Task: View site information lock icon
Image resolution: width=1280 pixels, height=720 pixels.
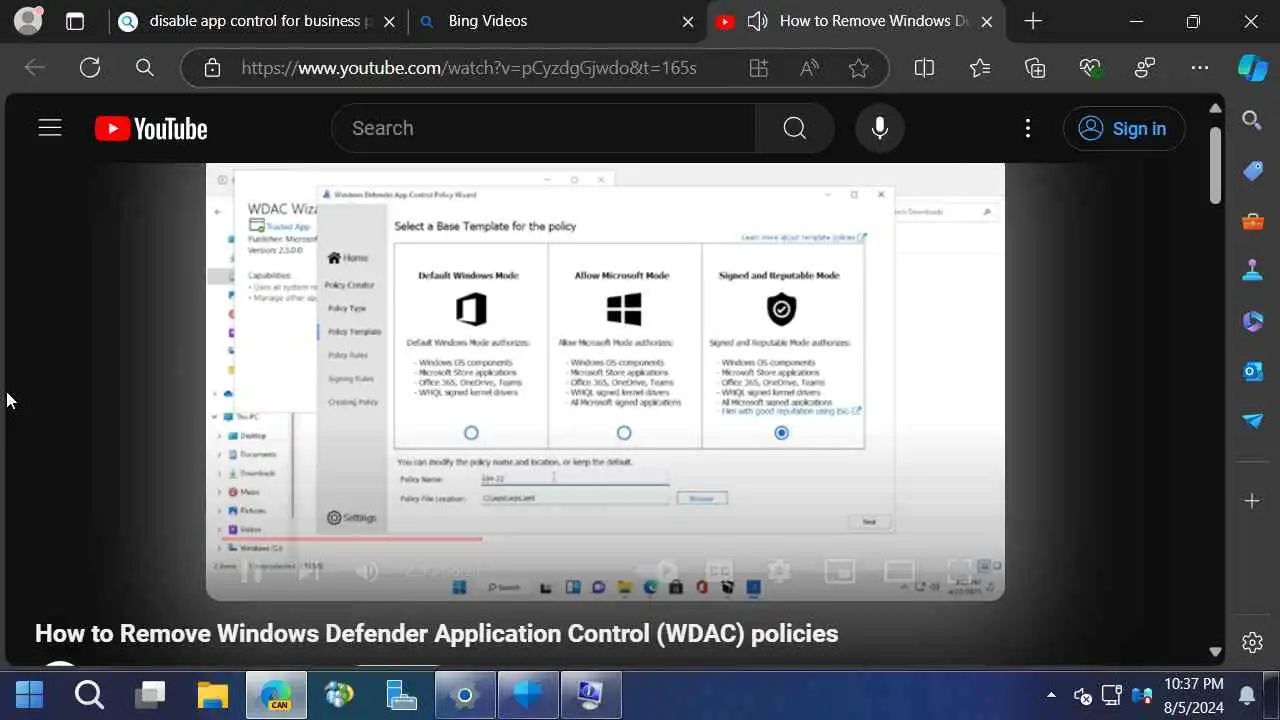Action: click(212, 68)
